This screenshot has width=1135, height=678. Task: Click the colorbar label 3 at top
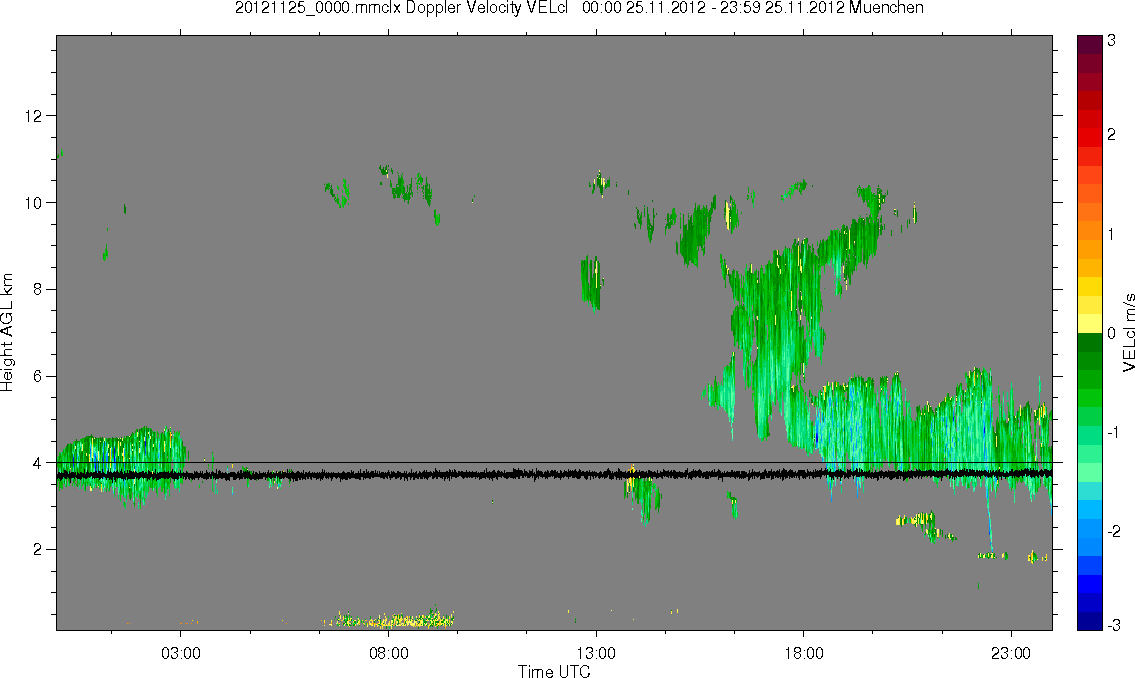click(1112, 41)
